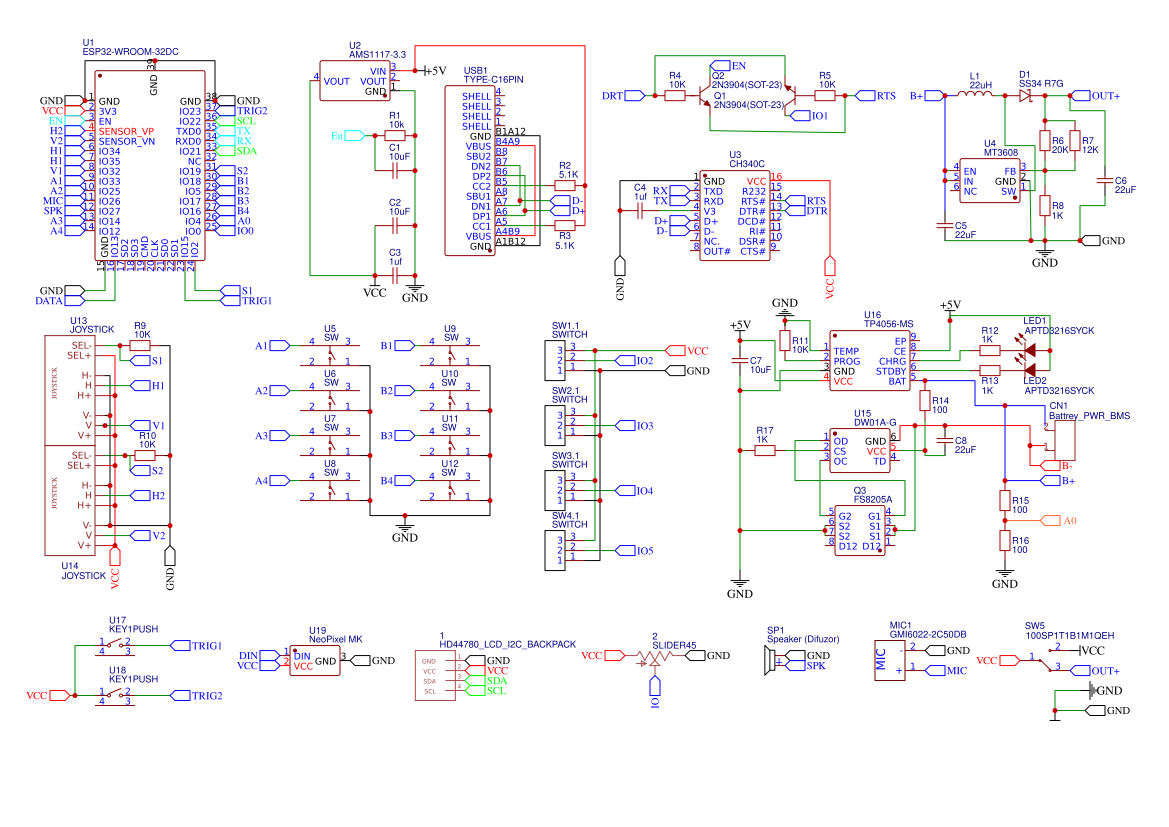Select the R5 10K resistor symbol
1169x827 pixels.
pos(825,95)
